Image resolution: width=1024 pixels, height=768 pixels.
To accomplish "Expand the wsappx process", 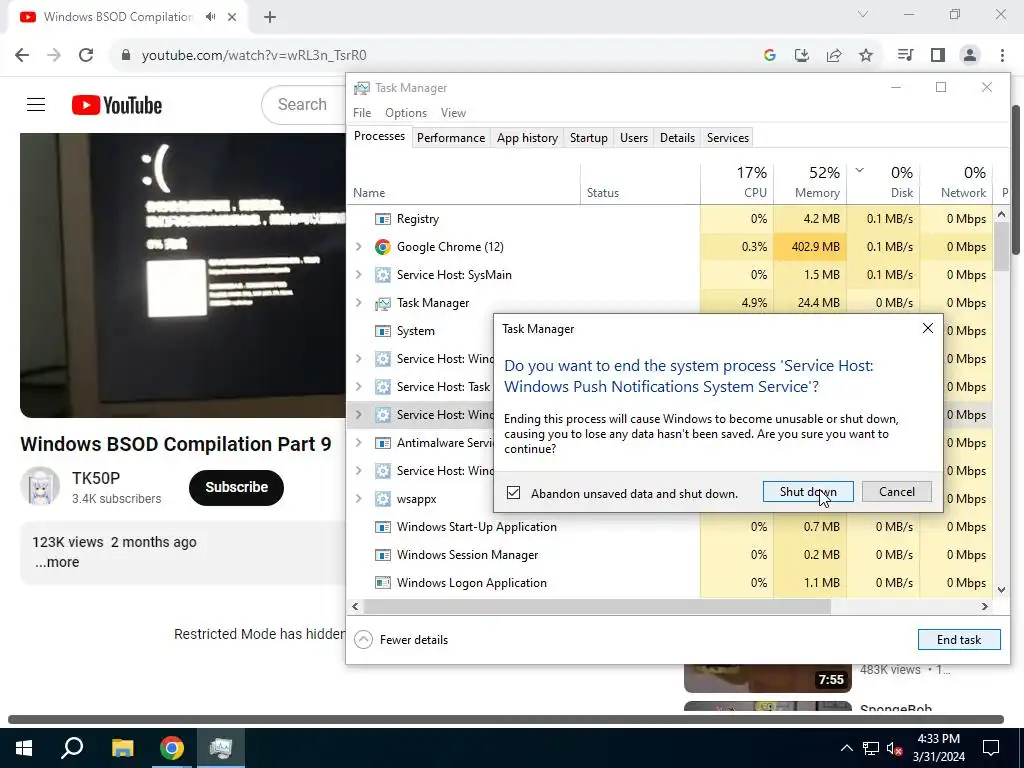I will pyautogui.click(x=359, y=499).
